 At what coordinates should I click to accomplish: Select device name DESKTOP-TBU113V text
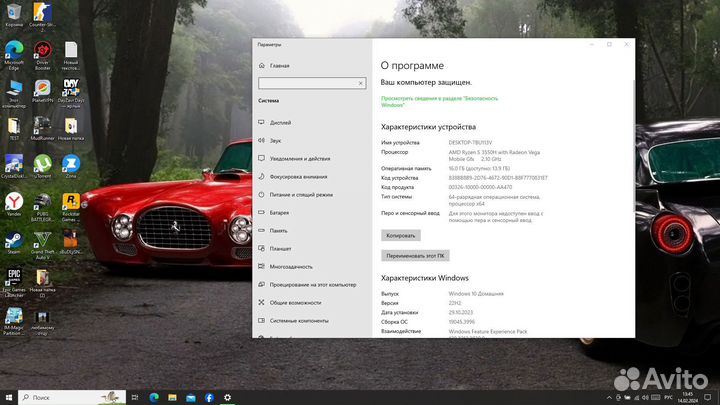click(x=470, y=143)
